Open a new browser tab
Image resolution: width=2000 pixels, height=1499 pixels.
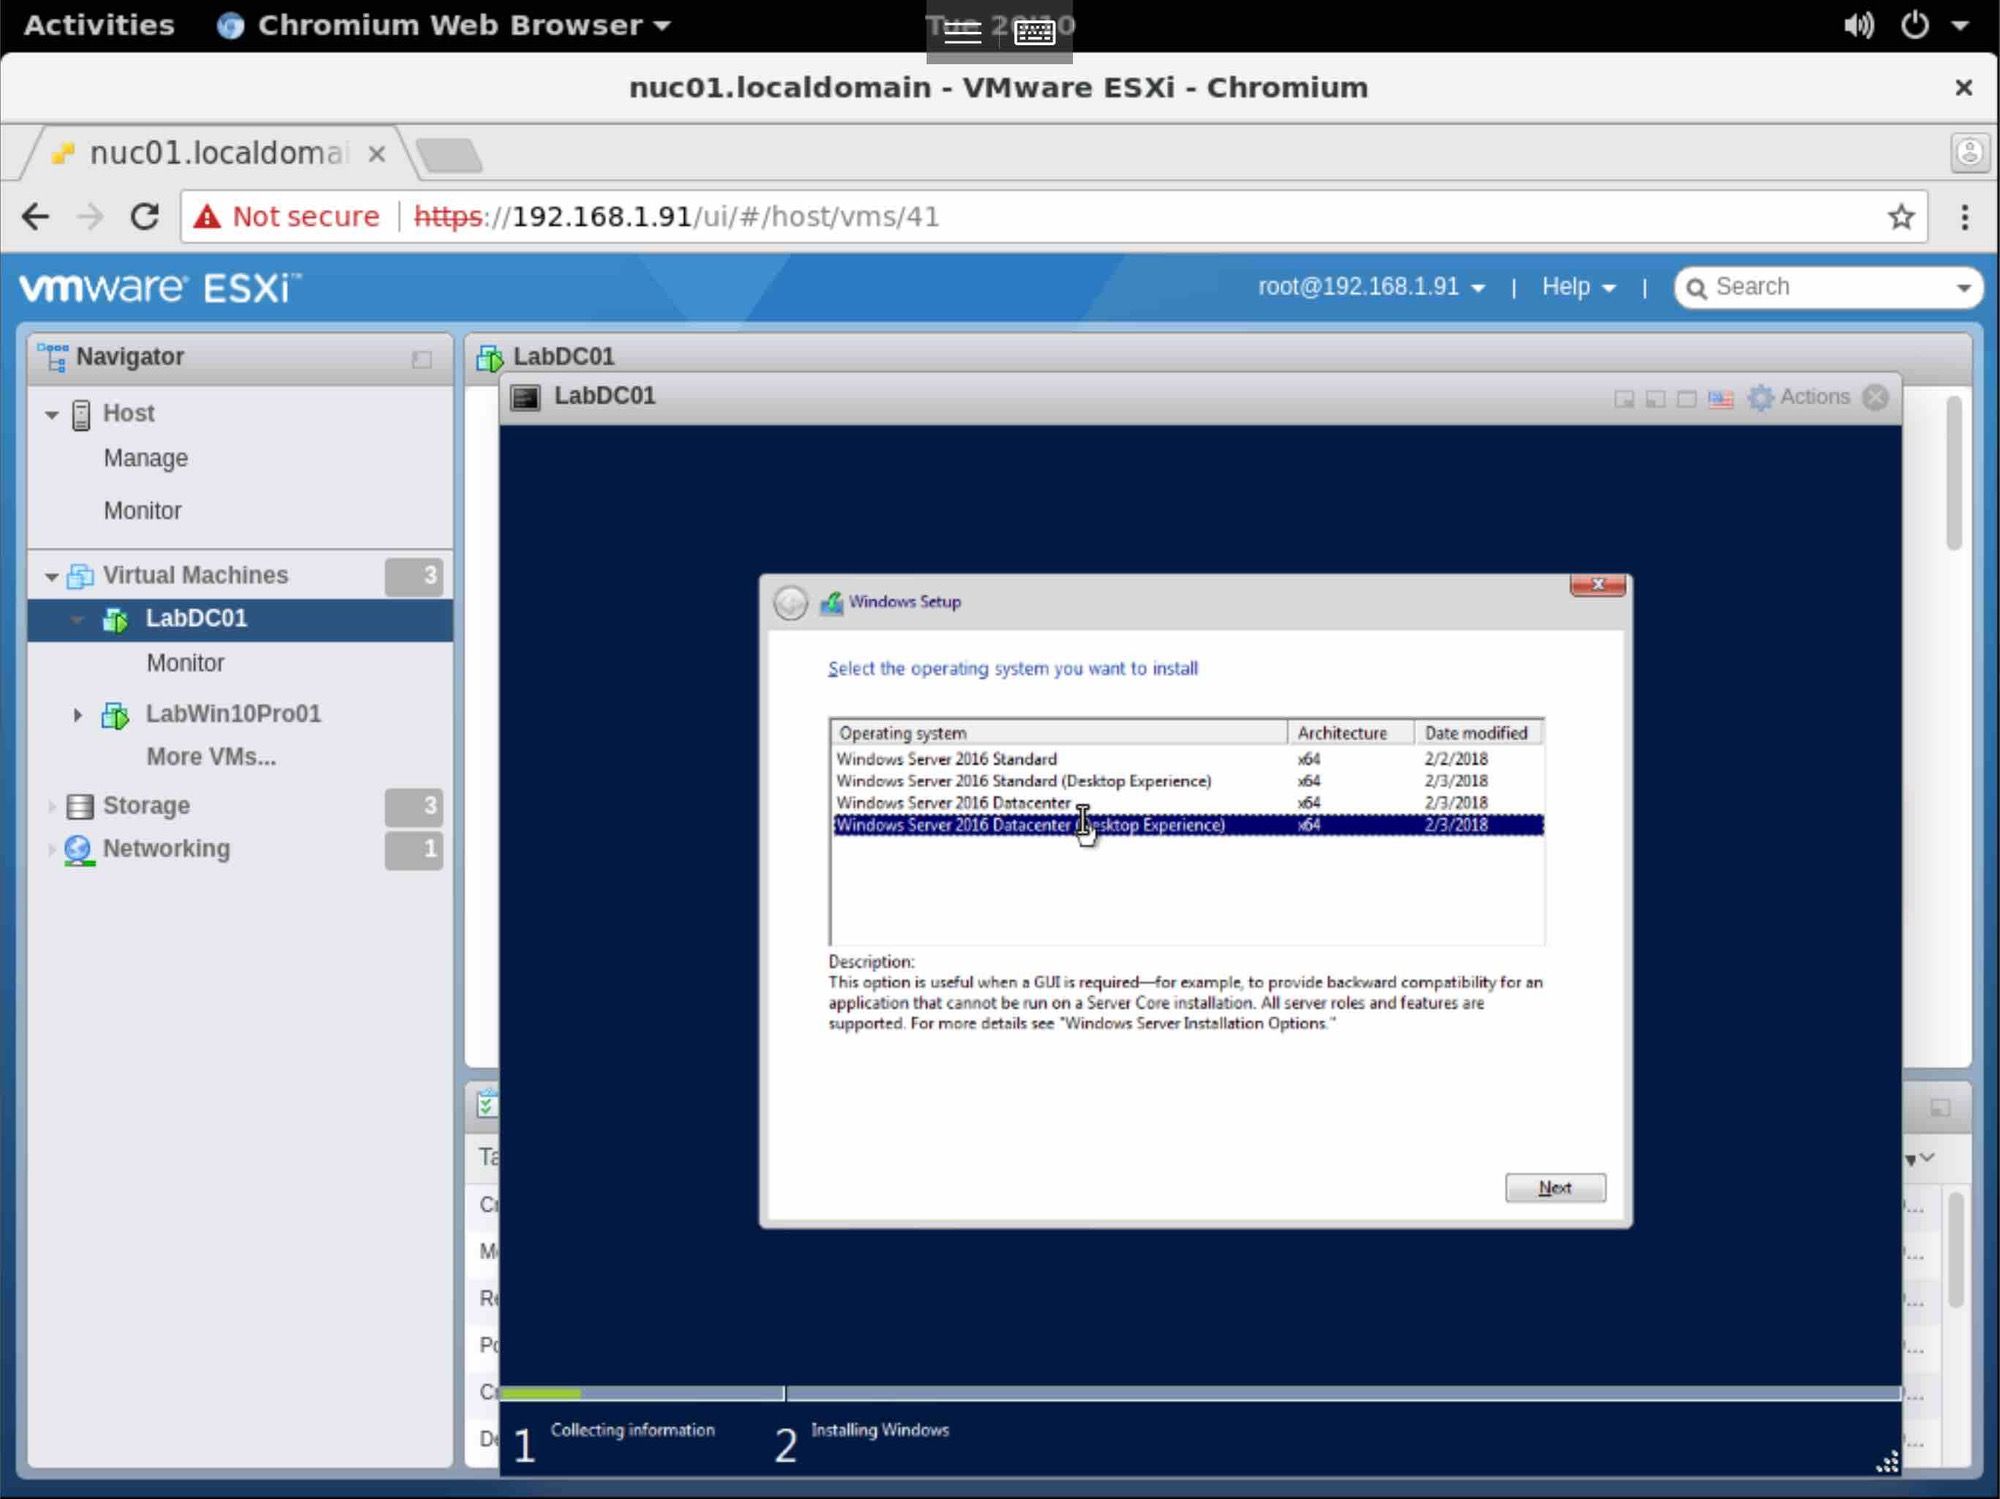click(449, 155)
